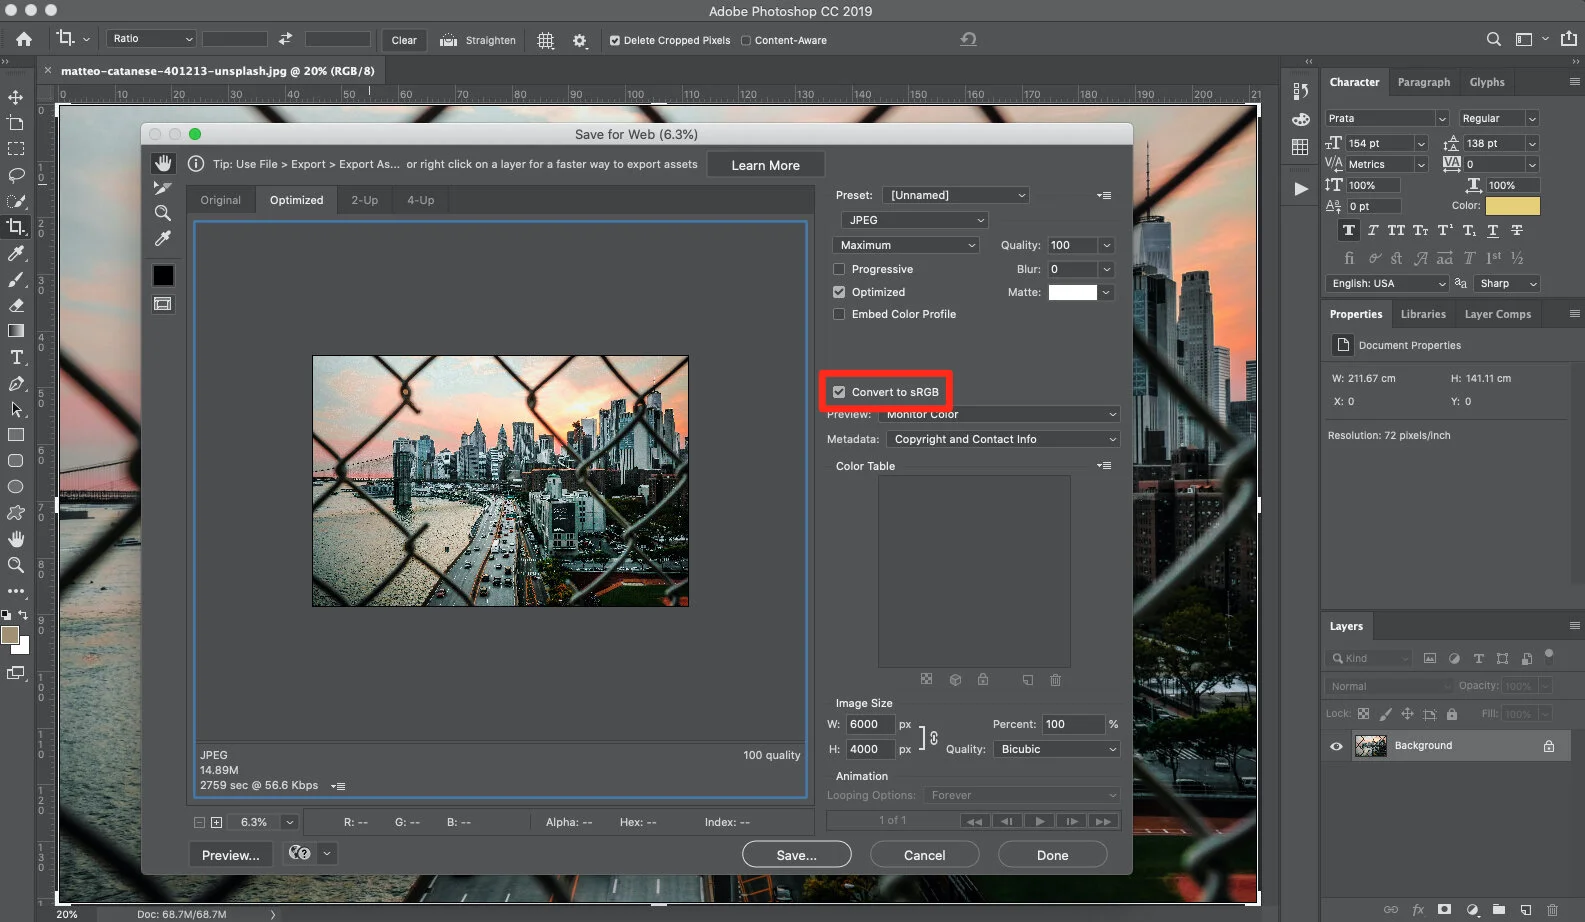
Task: Select the Eraser tool
Action: (x=16, y=305)
